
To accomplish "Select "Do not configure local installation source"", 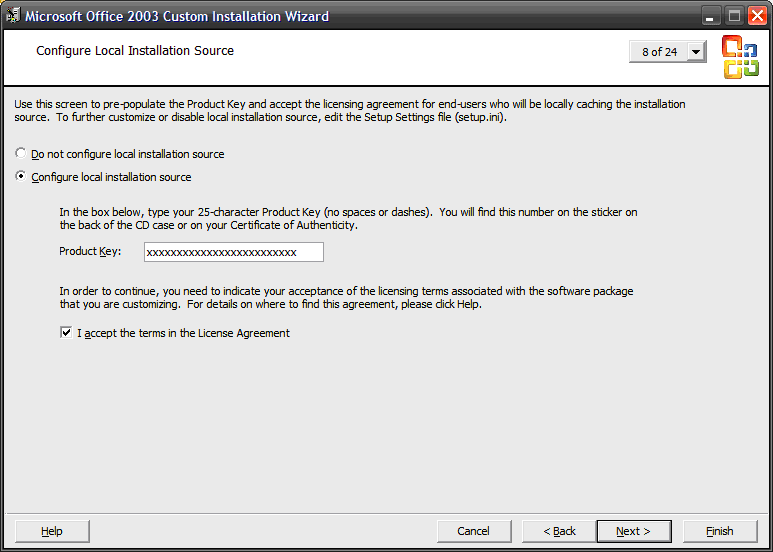I will (21, 154).
